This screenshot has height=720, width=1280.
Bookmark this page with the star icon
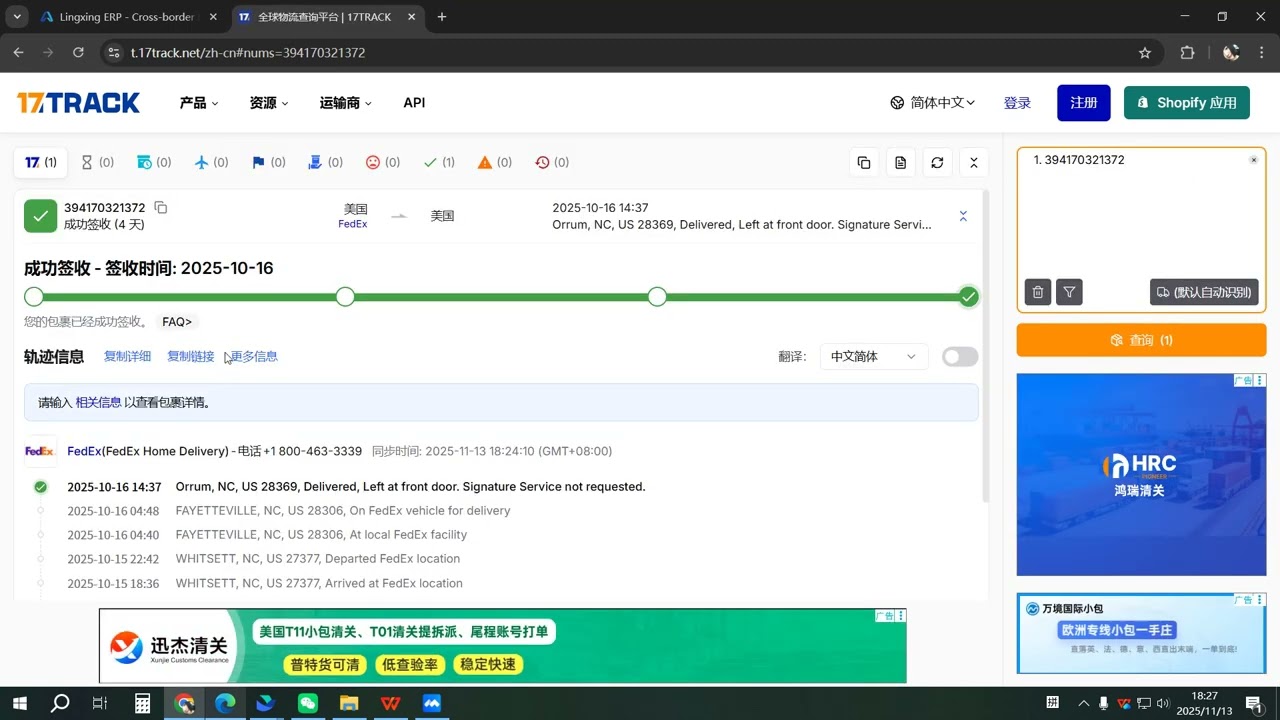(1145, 53)
